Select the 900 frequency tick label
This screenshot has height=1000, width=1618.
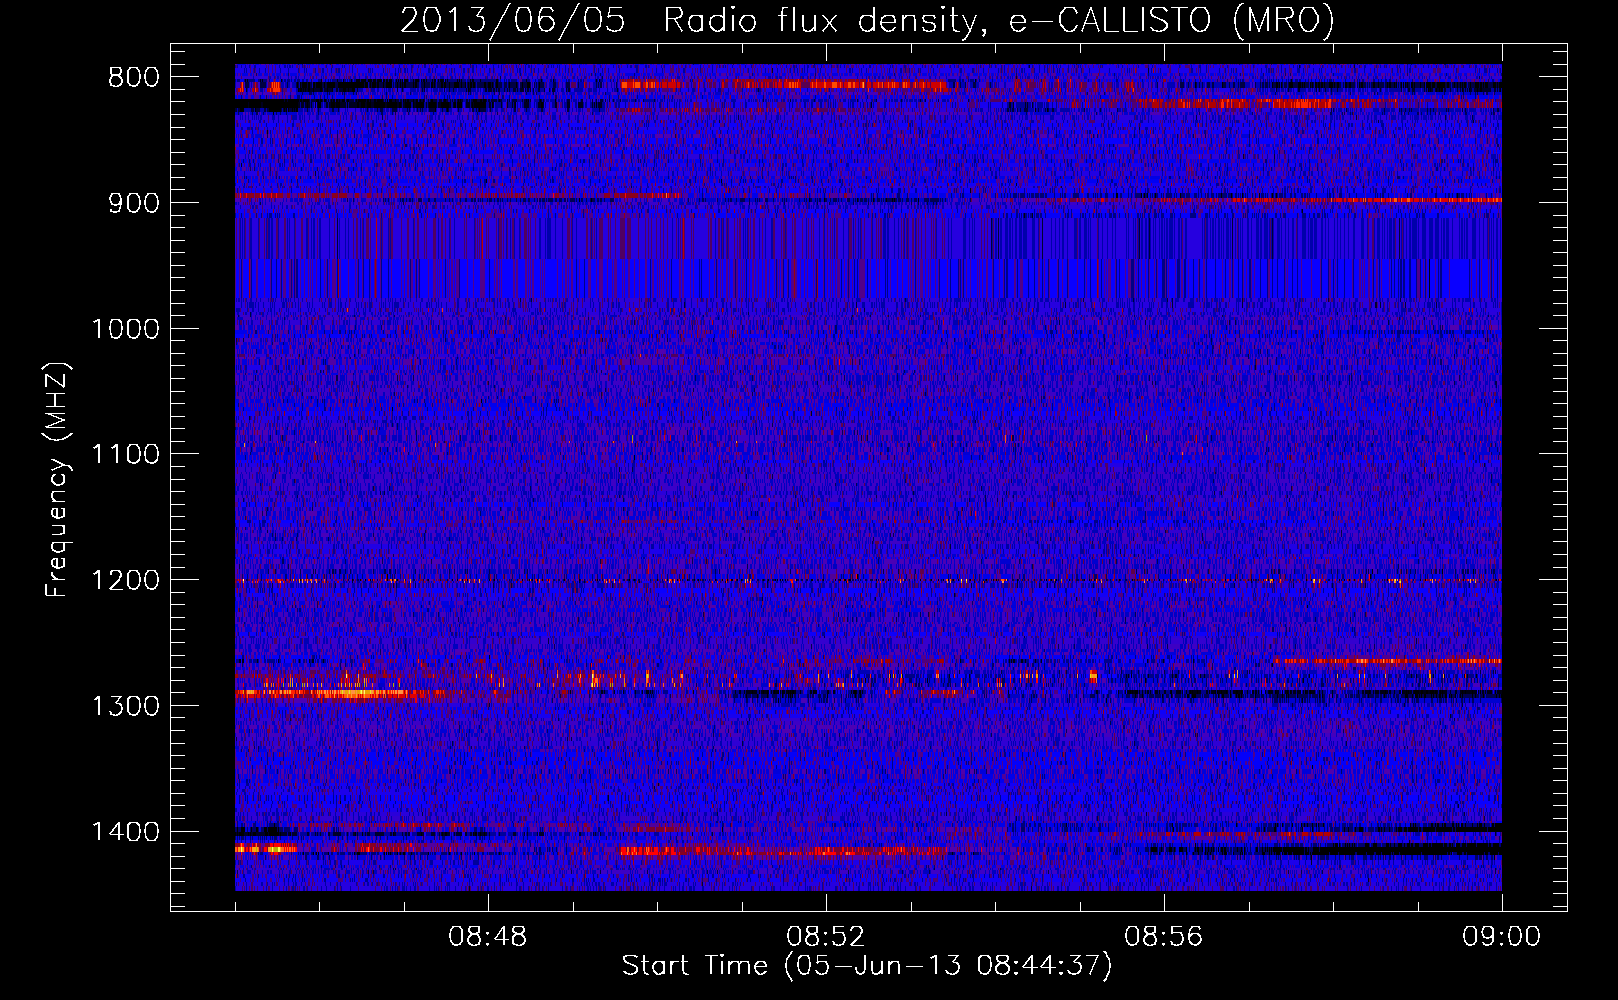coord(134,203)
